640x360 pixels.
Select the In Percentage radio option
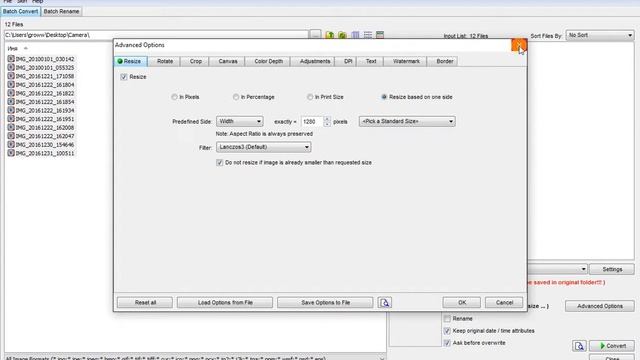(x=236, y=97)
